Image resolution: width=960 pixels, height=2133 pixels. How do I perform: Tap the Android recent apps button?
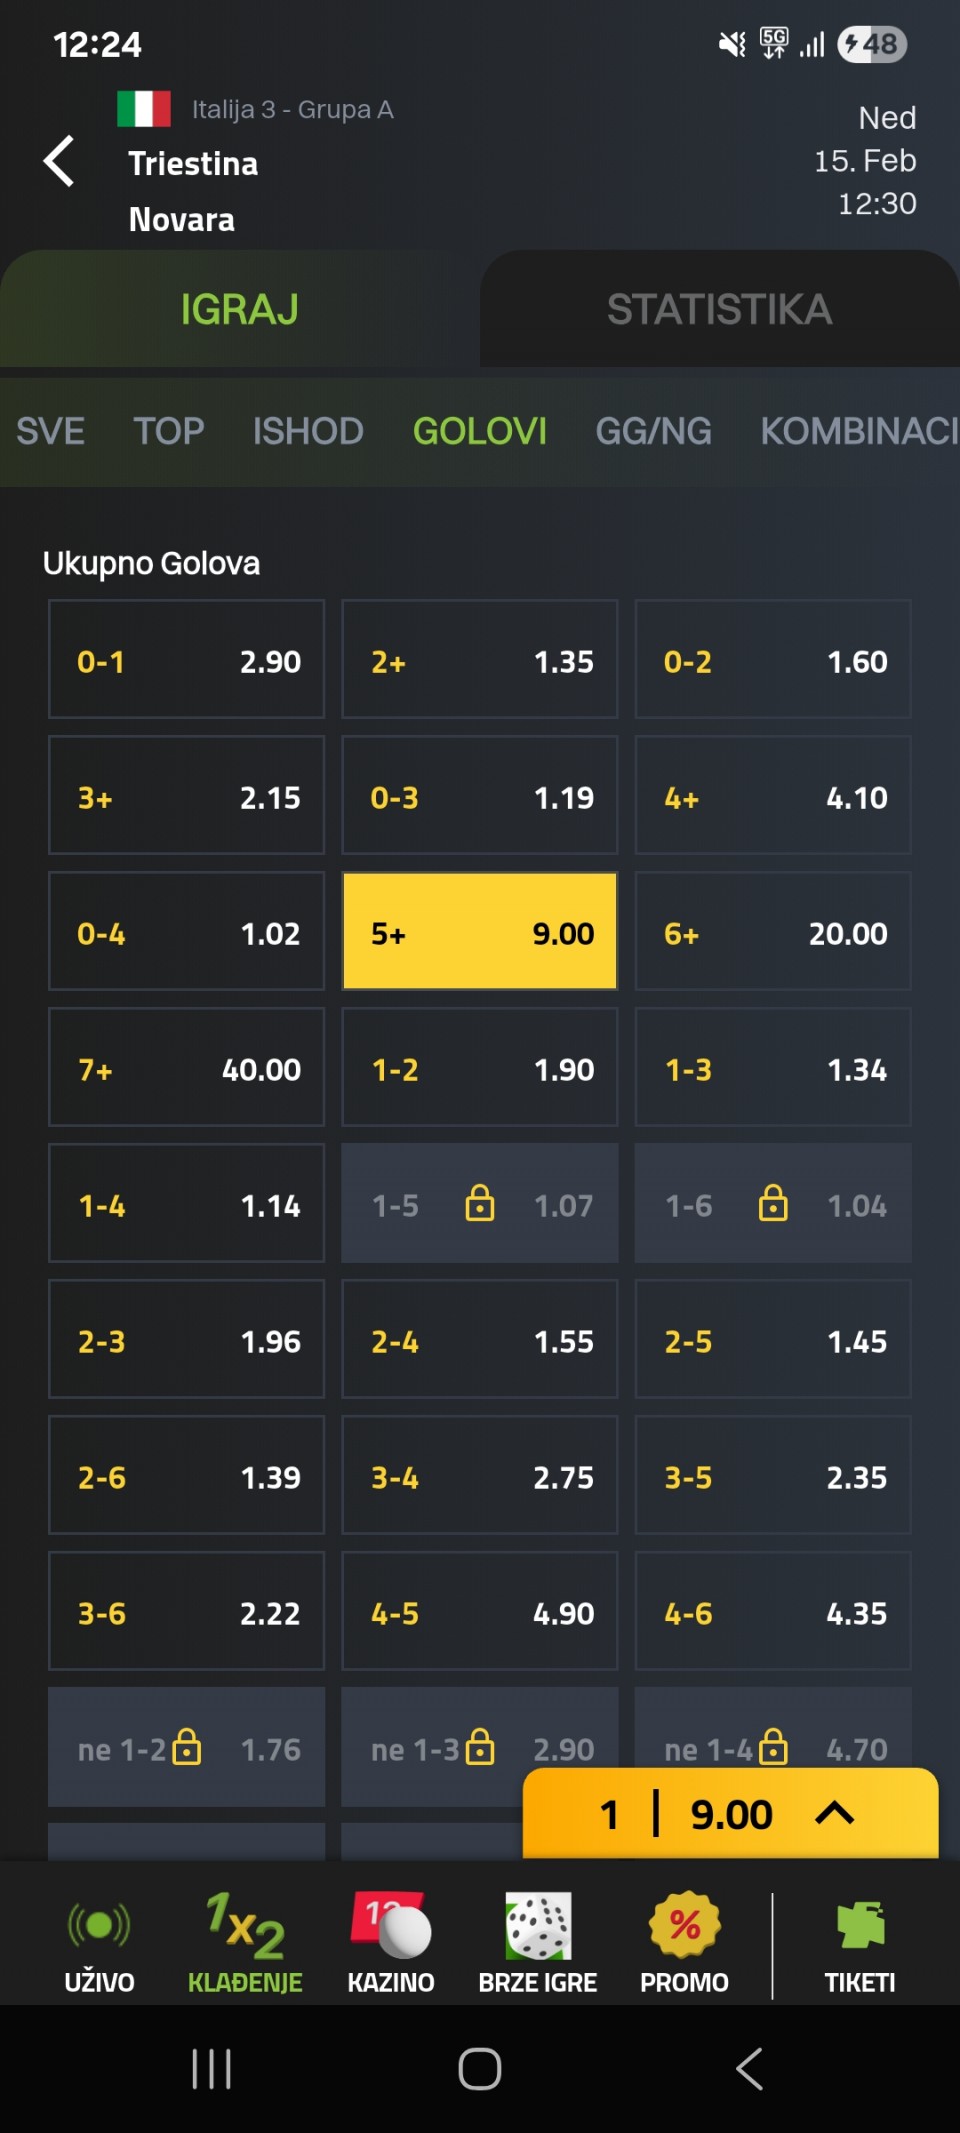[211, 2069]
